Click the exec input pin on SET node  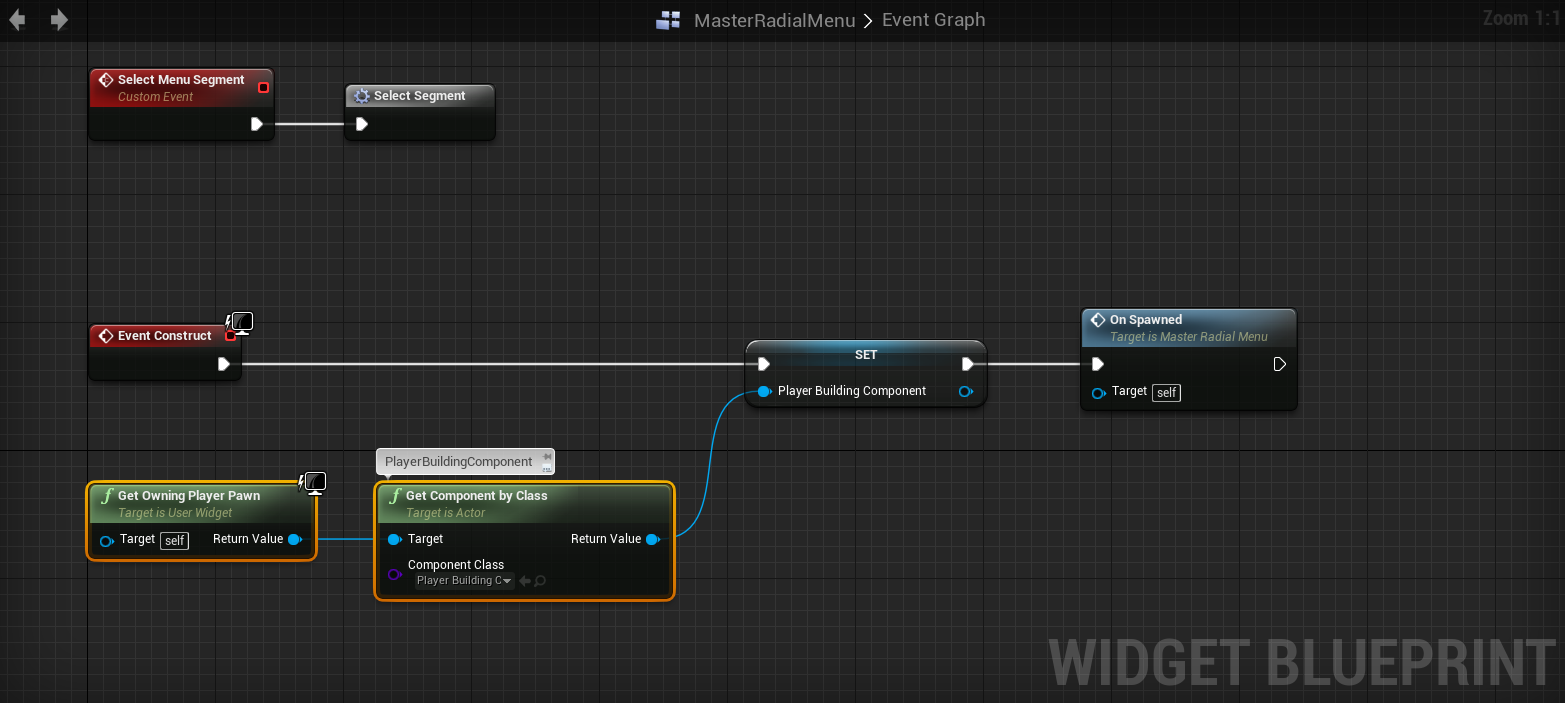(764, 364)
